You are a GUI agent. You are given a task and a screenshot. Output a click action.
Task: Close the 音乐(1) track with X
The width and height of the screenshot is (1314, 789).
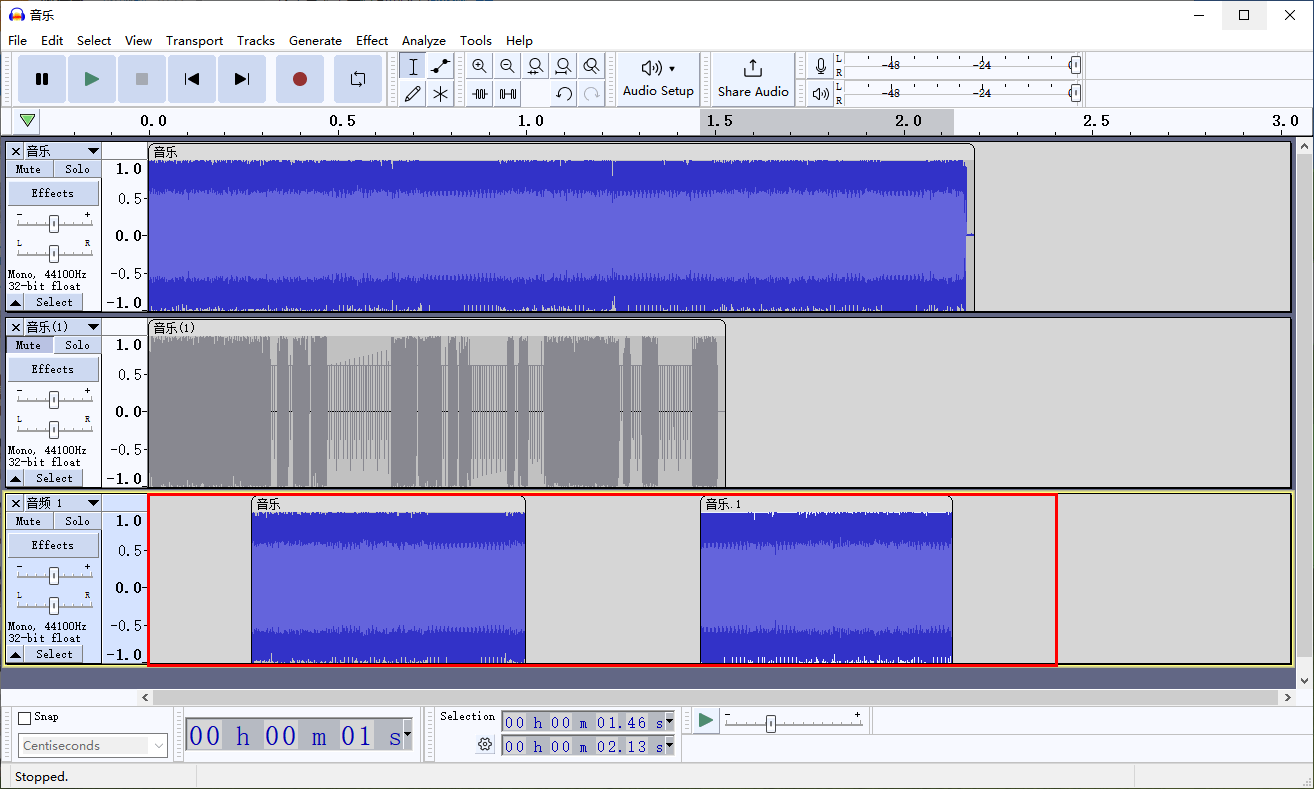15,327
